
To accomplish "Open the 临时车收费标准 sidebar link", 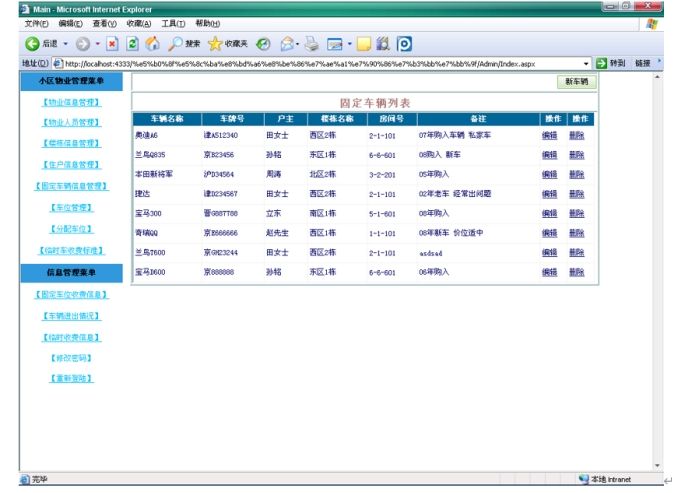I will pos(71,251).
